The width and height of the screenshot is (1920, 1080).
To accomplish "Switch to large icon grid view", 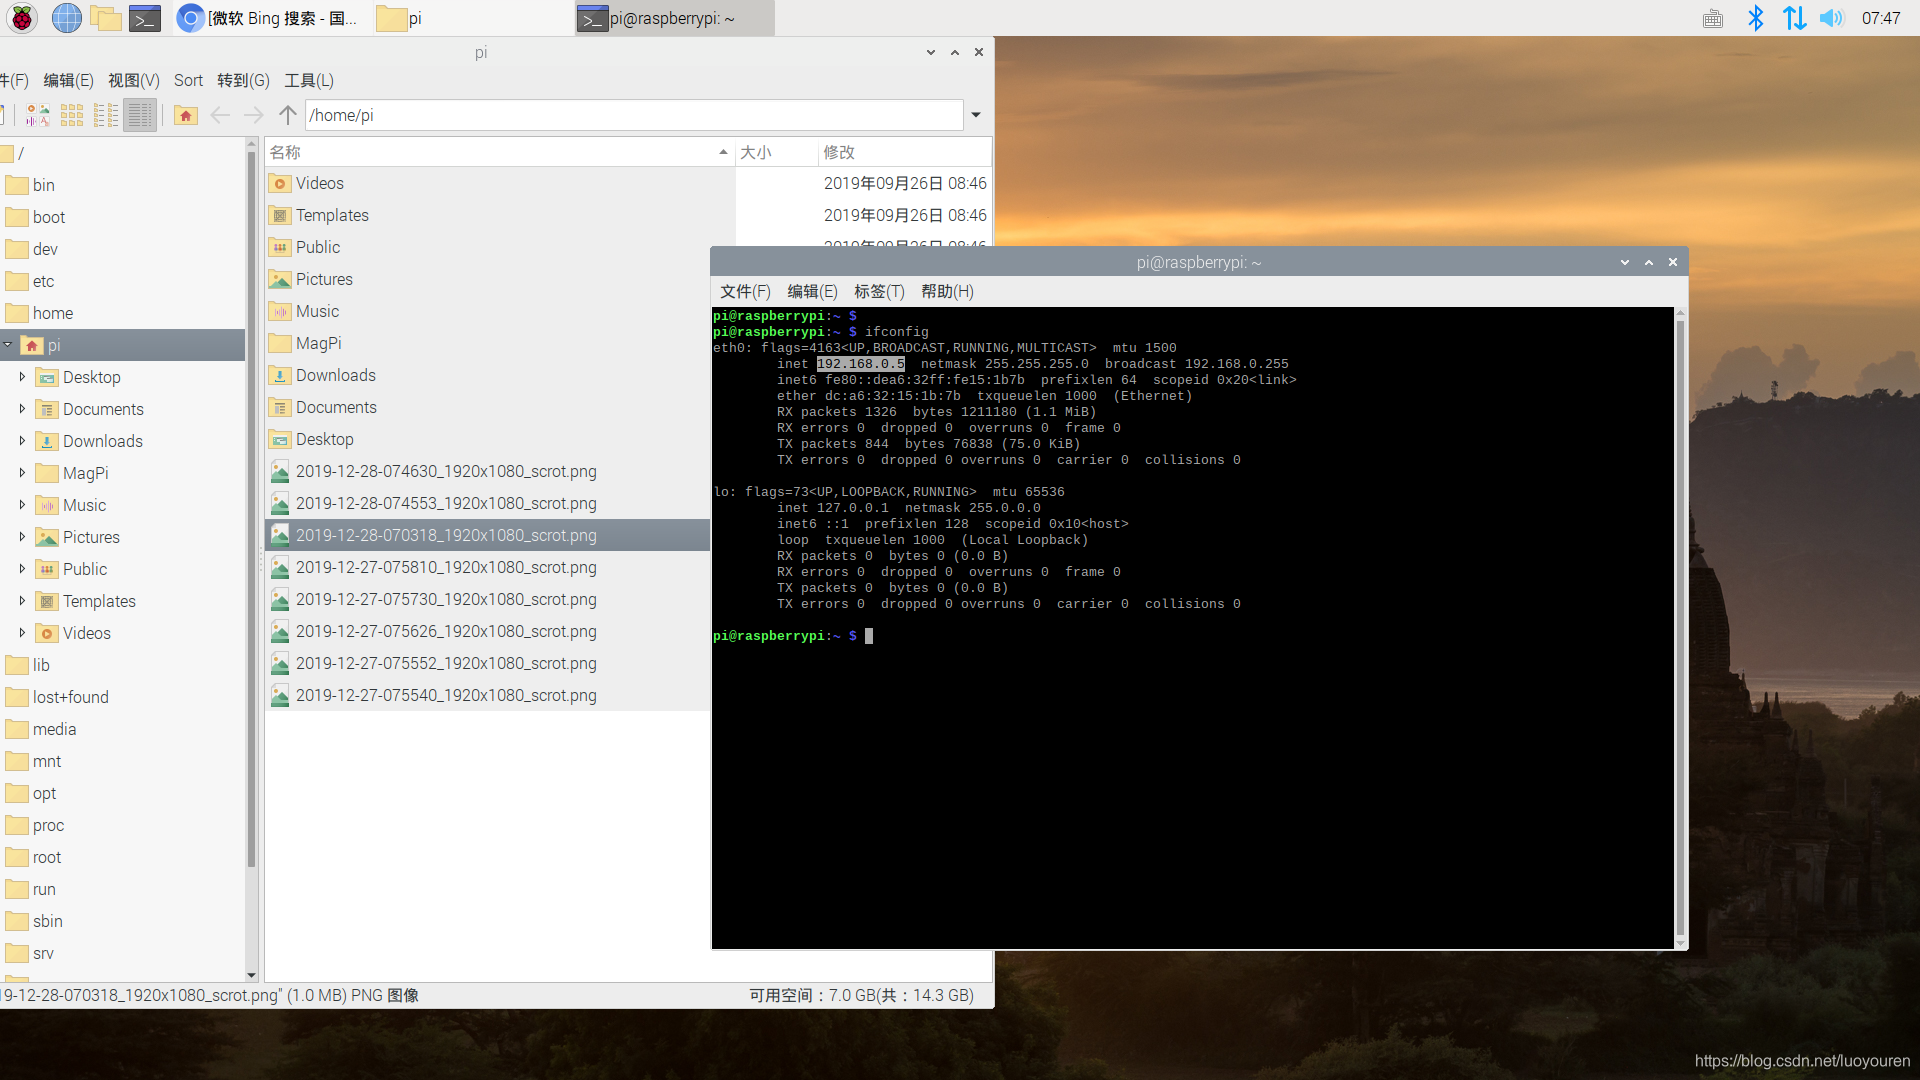I will coord(72,115).
